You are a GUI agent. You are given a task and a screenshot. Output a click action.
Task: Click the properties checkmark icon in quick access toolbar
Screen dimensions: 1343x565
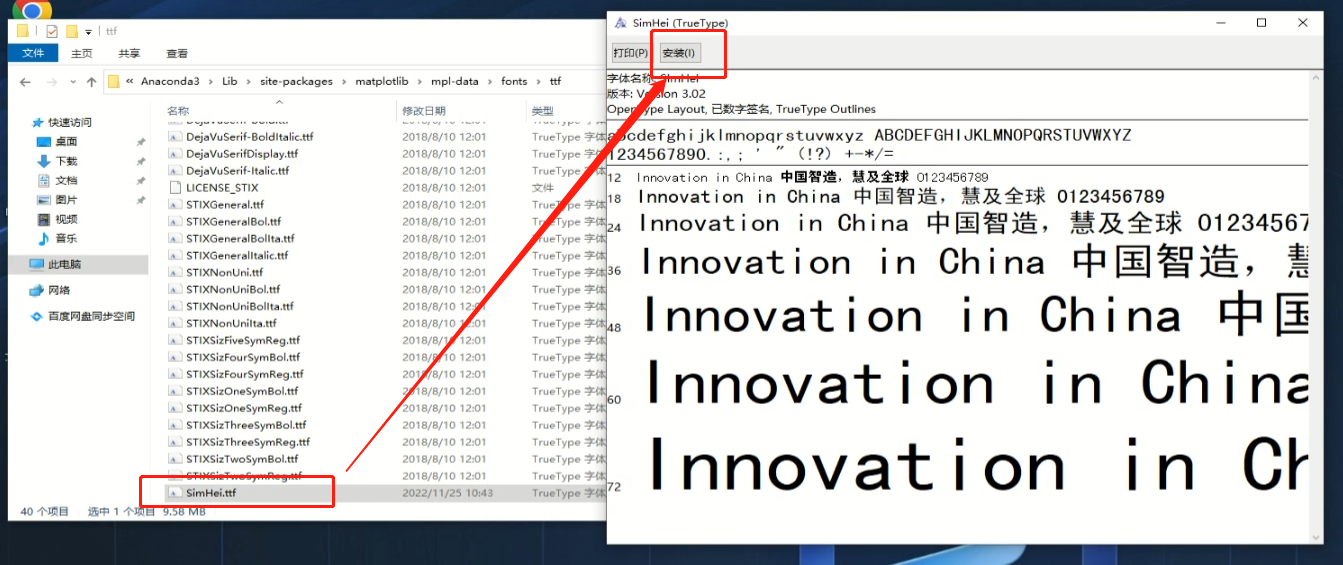[x=52, y=31]
